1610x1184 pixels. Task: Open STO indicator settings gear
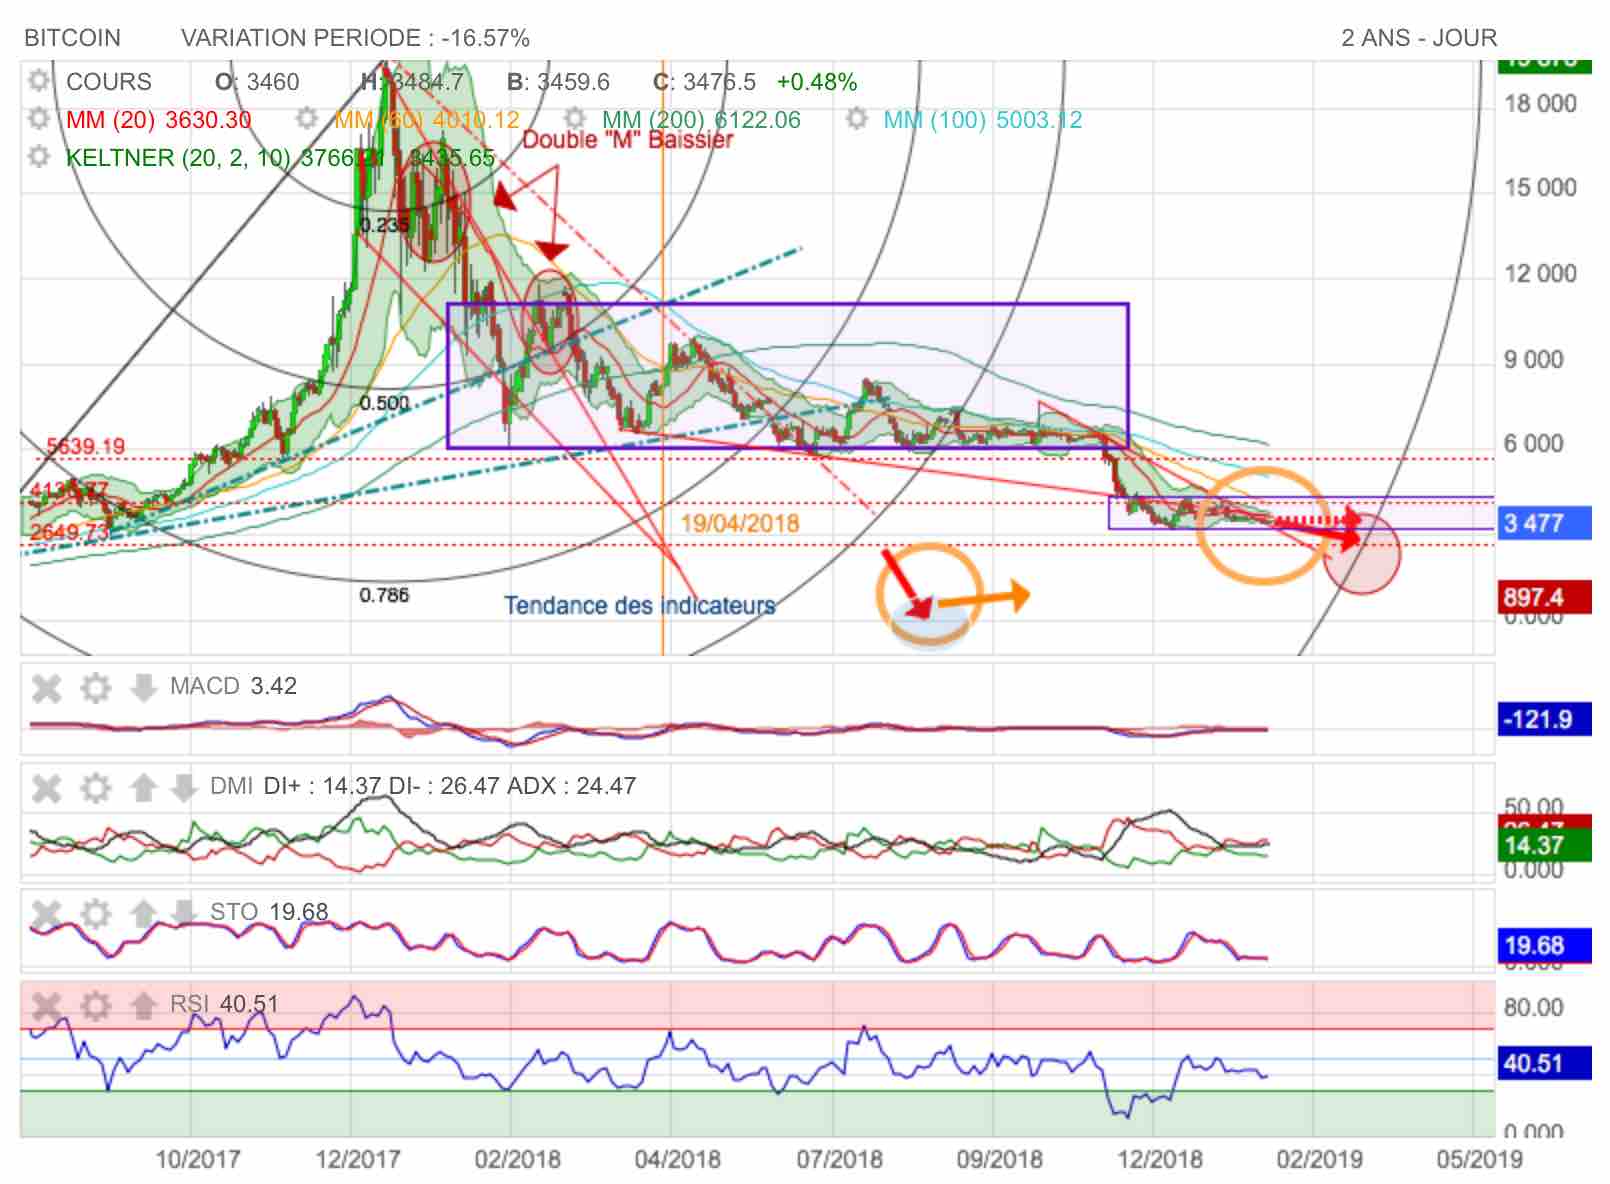pyautogui.click(x=95, y=913)
